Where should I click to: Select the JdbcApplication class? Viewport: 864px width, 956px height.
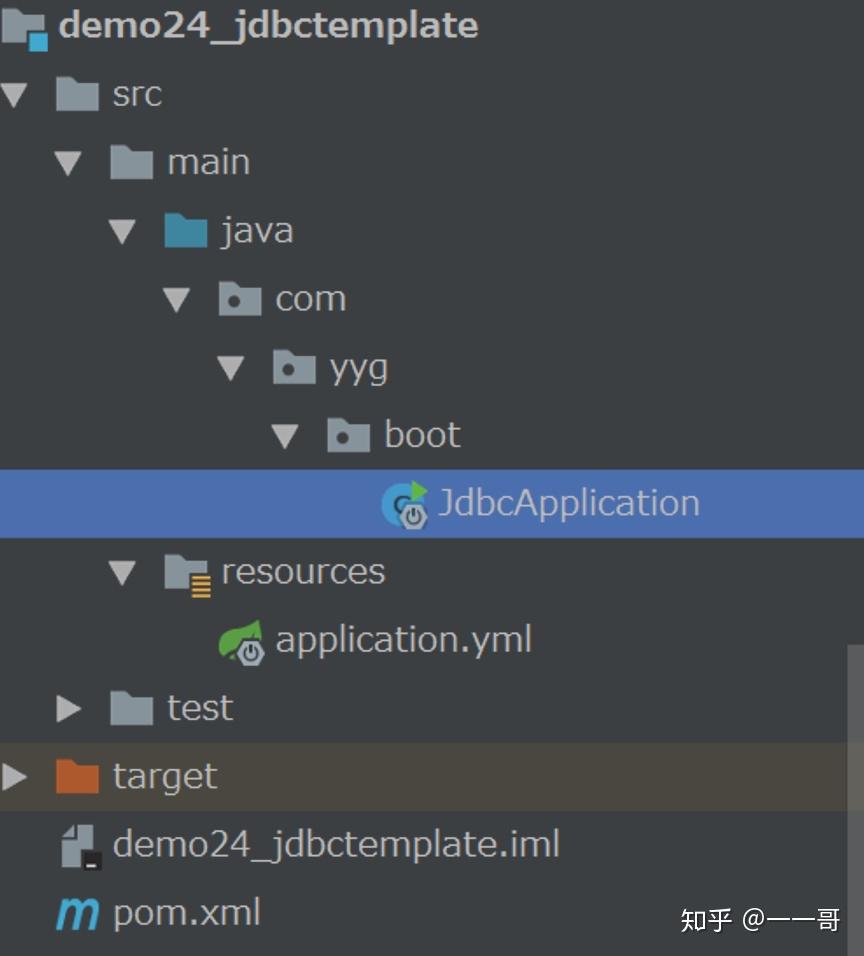(x=570, y=503)
